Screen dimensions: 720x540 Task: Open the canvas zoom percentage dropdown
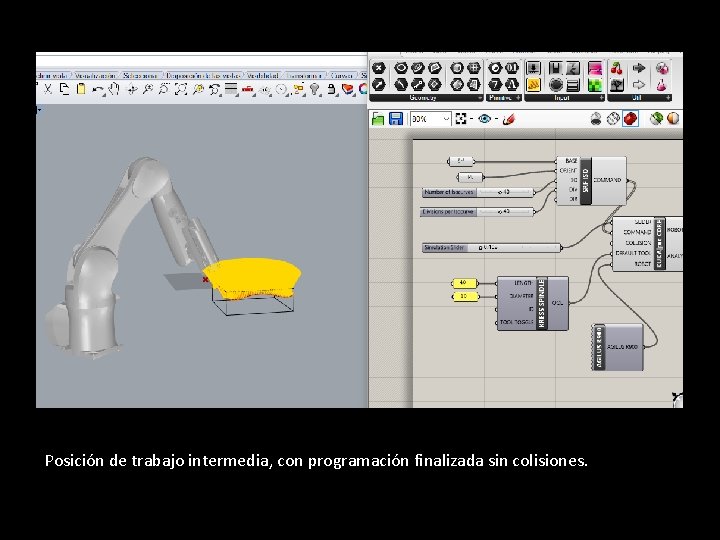coord(431,119)
